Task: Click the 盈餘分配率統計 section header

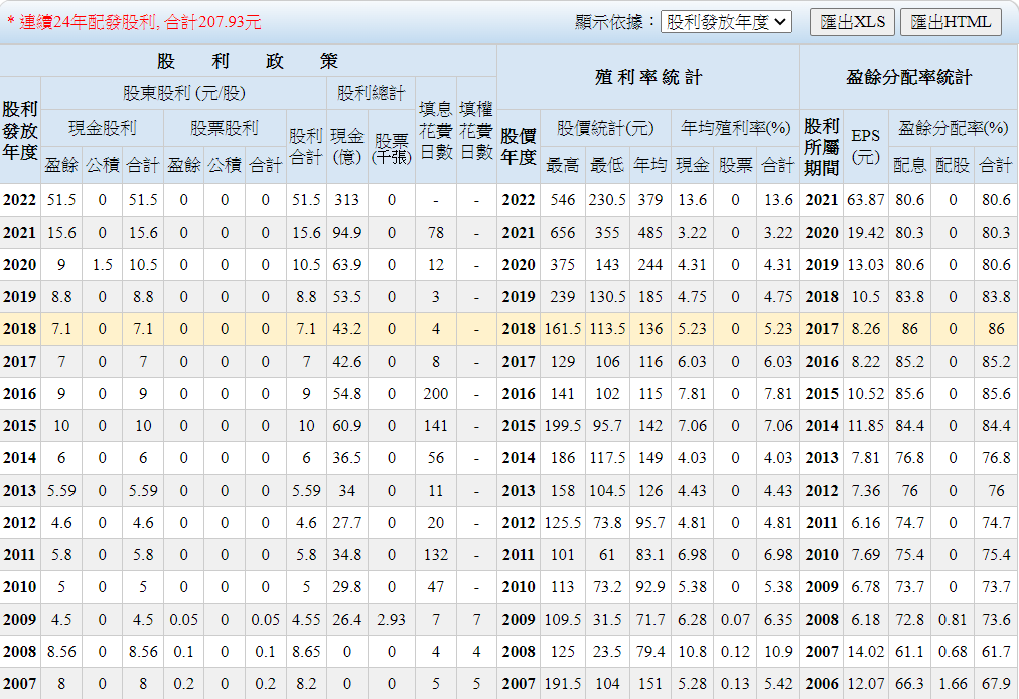Action: click(x=908, y=77)
